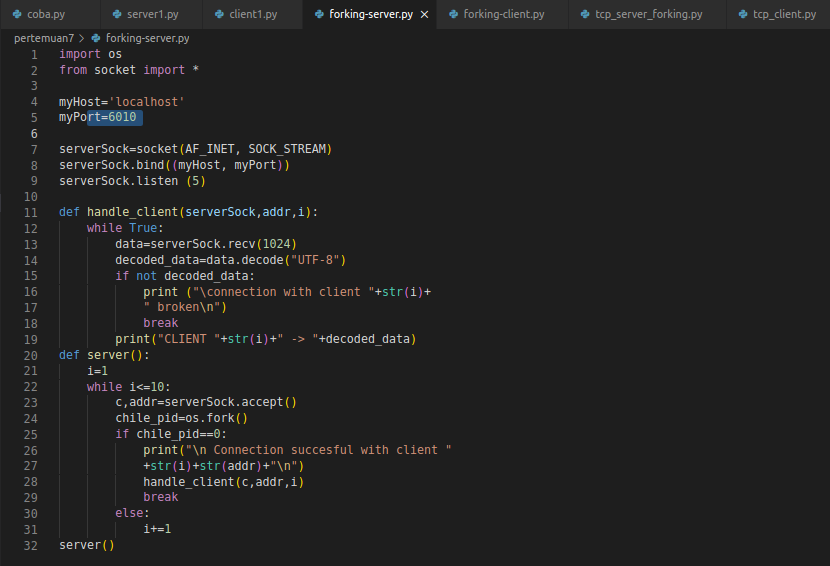Click 'from socket import *' text
The height and width of the screenshot is (566, 830).
click(129, 70)
